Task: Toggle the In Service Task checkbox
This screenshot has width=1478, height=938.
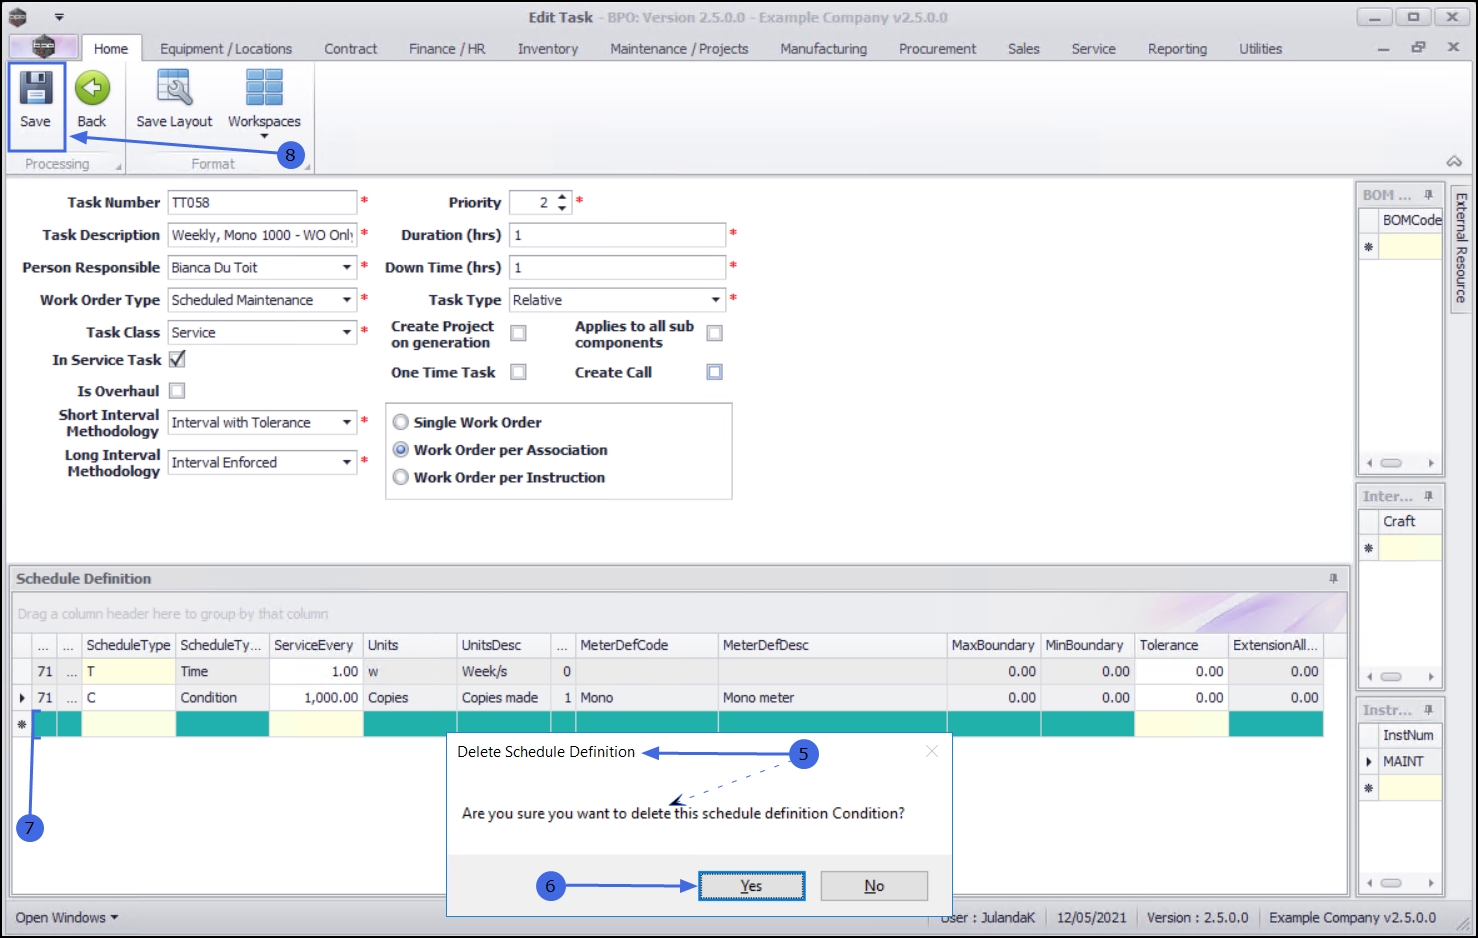Action: click(177, 359)
